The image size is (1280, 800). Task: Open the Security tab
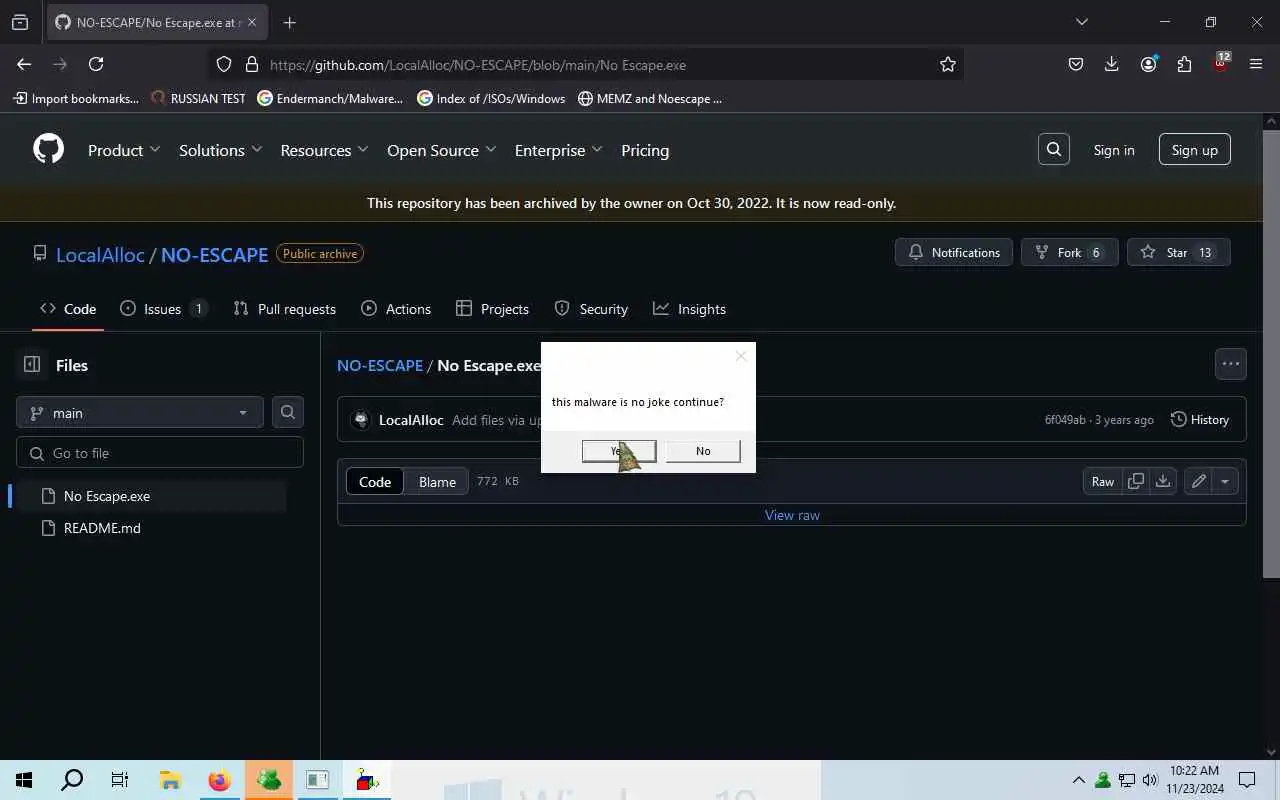(x=591, y=309)
